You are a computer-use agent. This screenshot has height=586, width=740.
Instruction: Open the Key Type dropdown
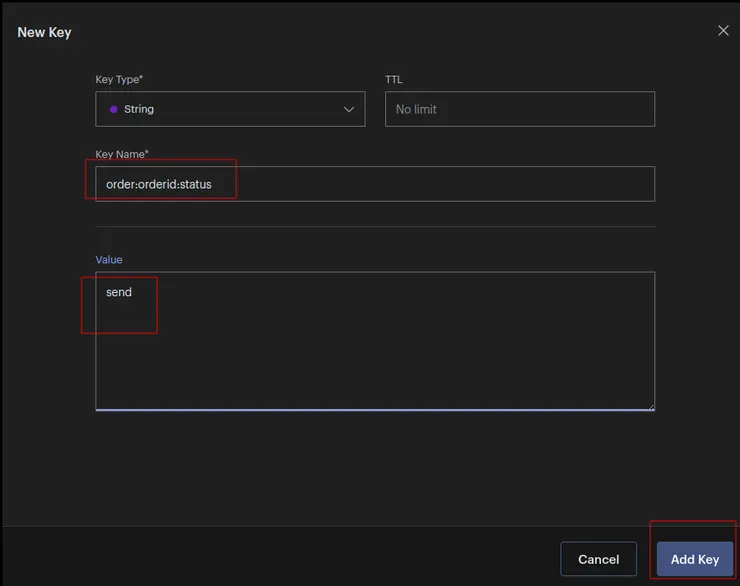(x=230, y=109)
